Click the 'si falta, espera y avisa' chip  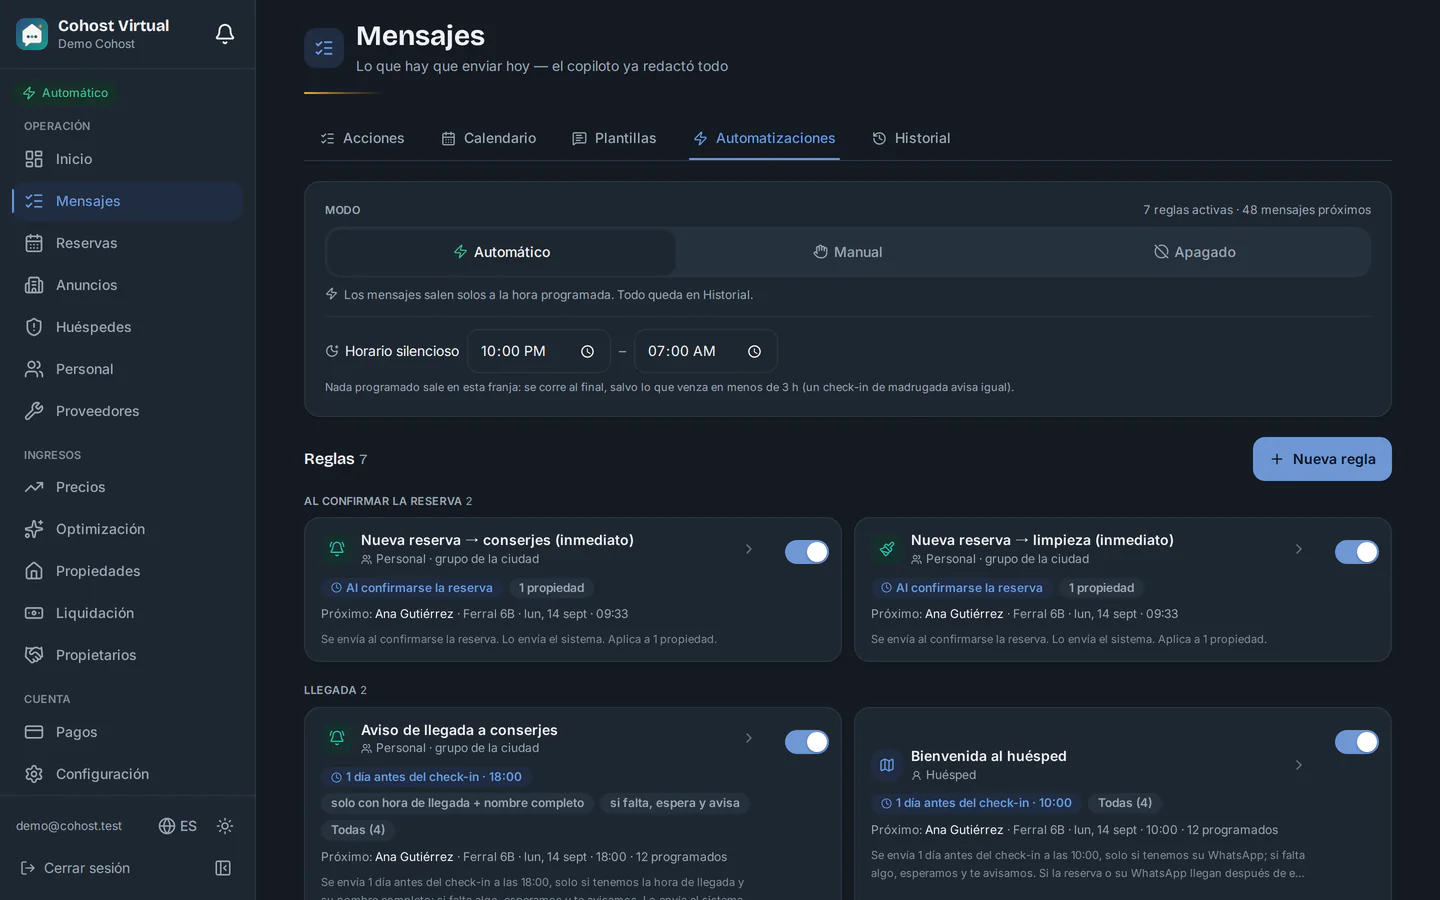click(675, 803)
